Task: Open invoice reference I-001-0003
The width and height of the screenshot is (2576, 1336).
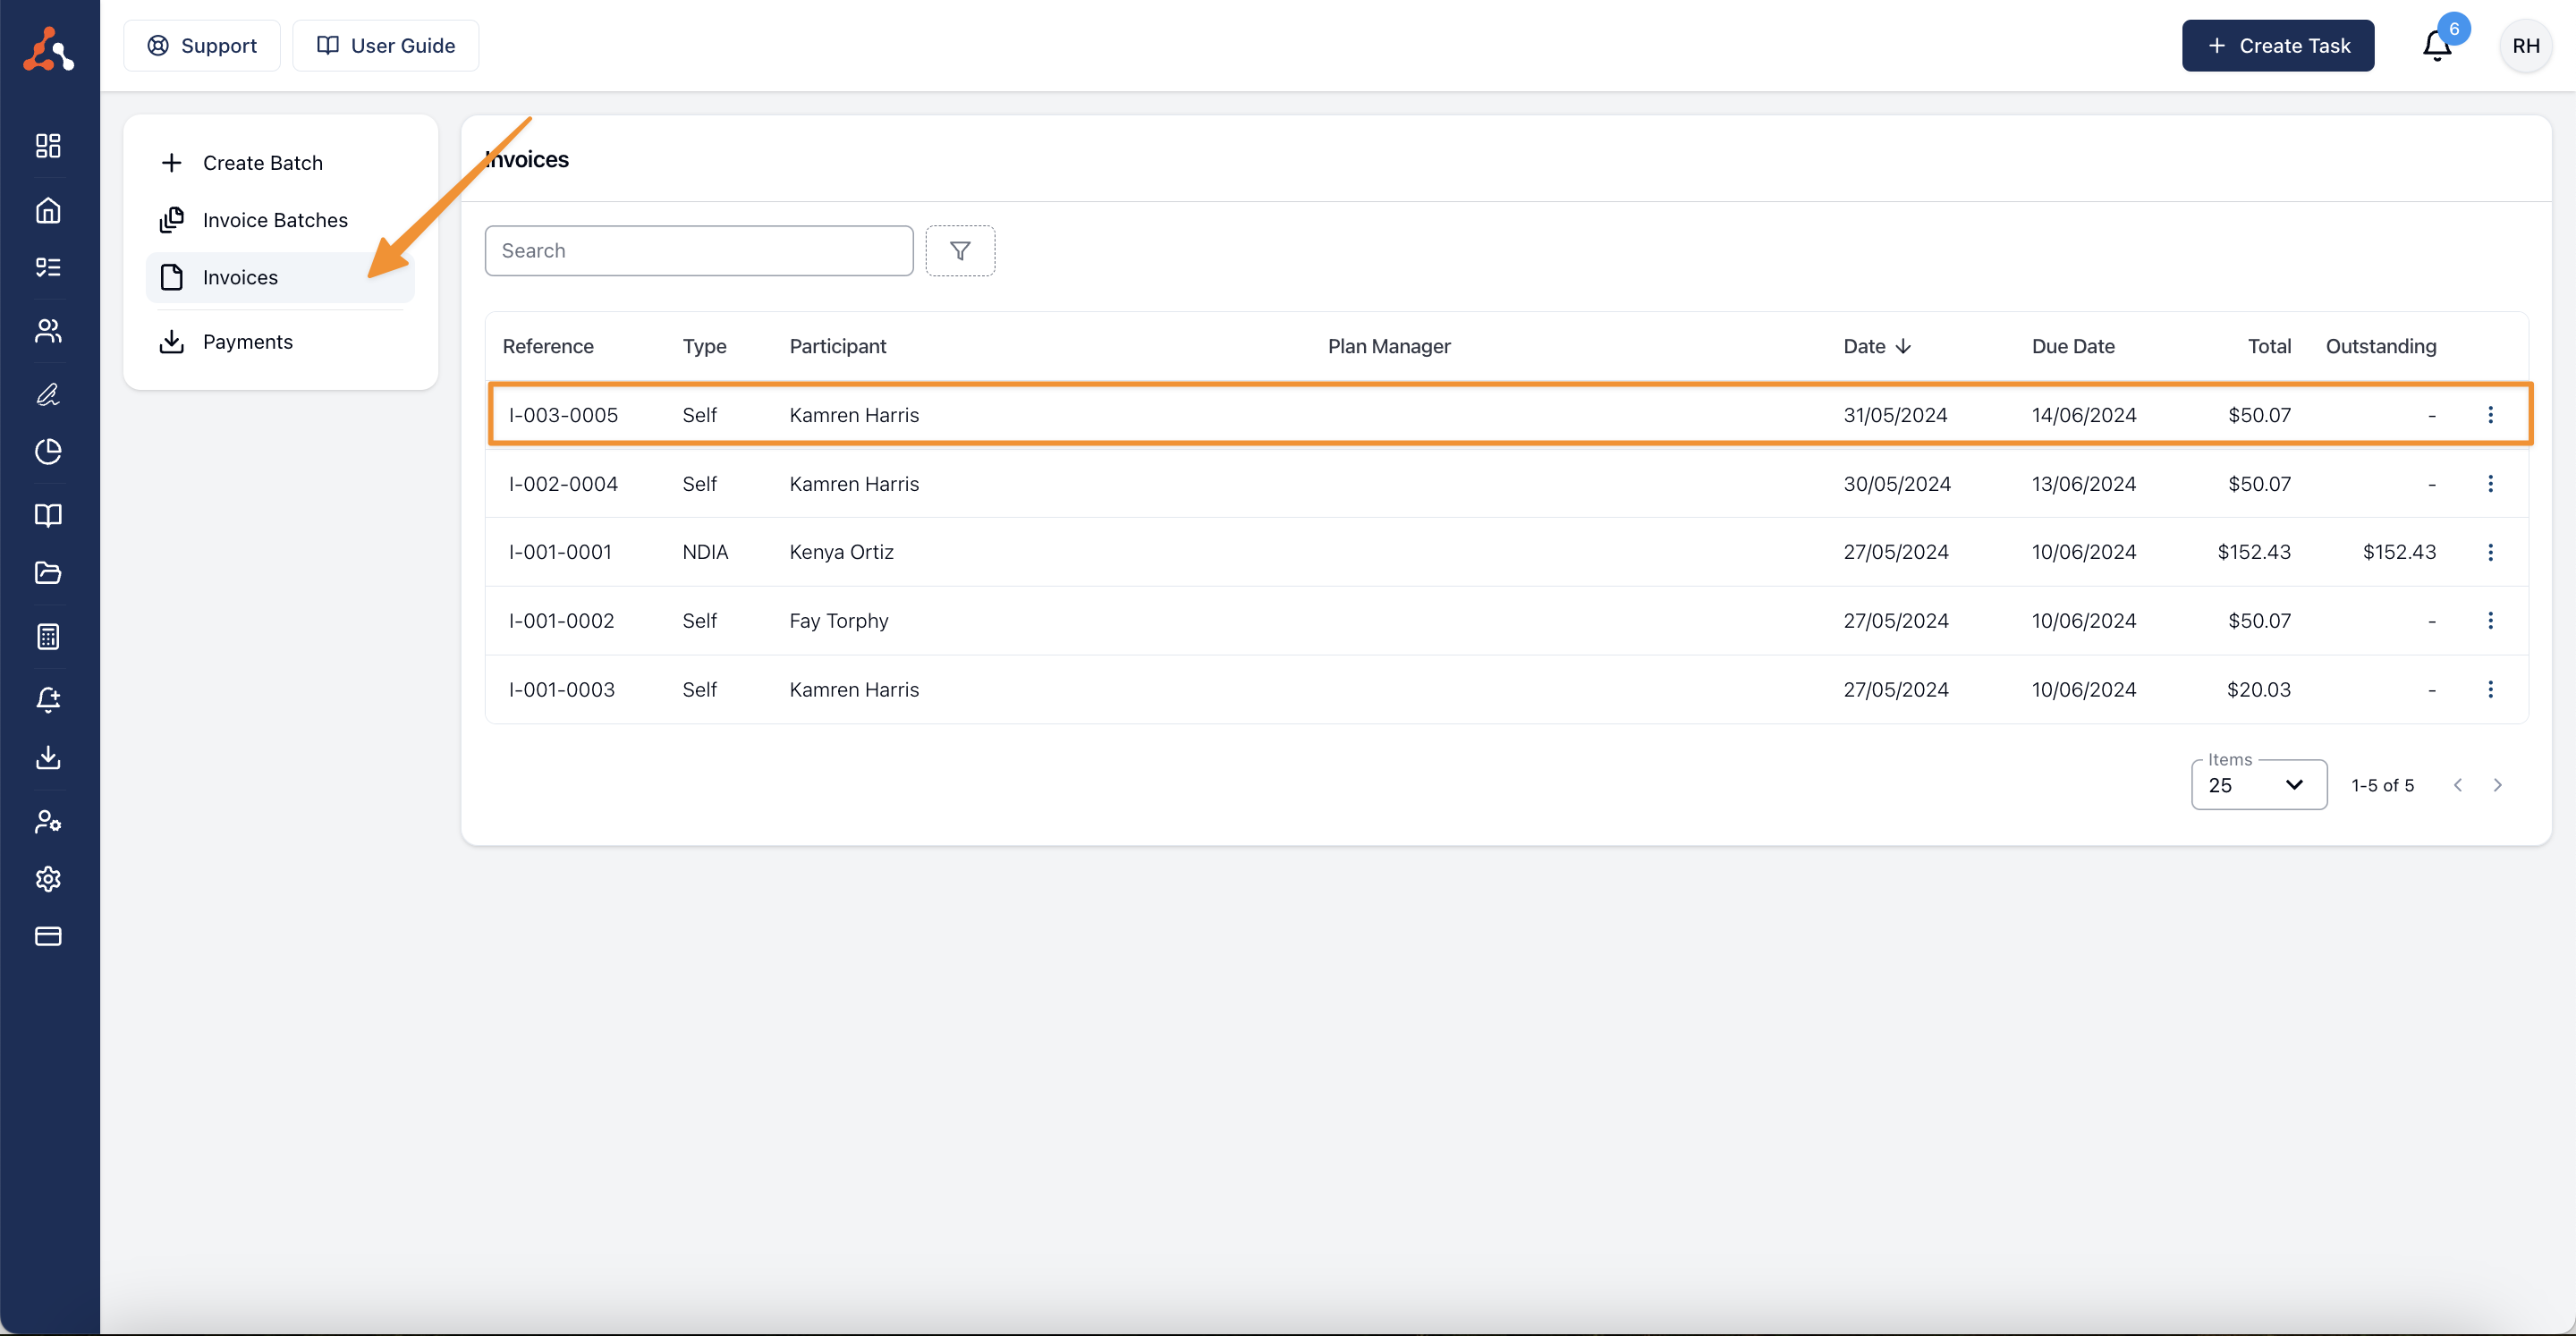Action: tap(561, 689)
